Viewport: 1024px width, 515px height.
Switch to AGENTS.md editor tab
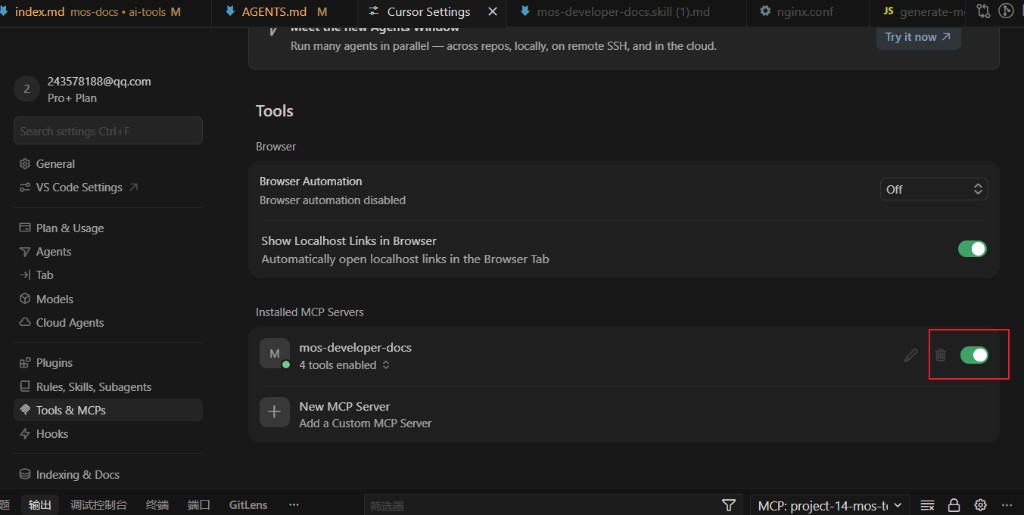pos(284,12)
